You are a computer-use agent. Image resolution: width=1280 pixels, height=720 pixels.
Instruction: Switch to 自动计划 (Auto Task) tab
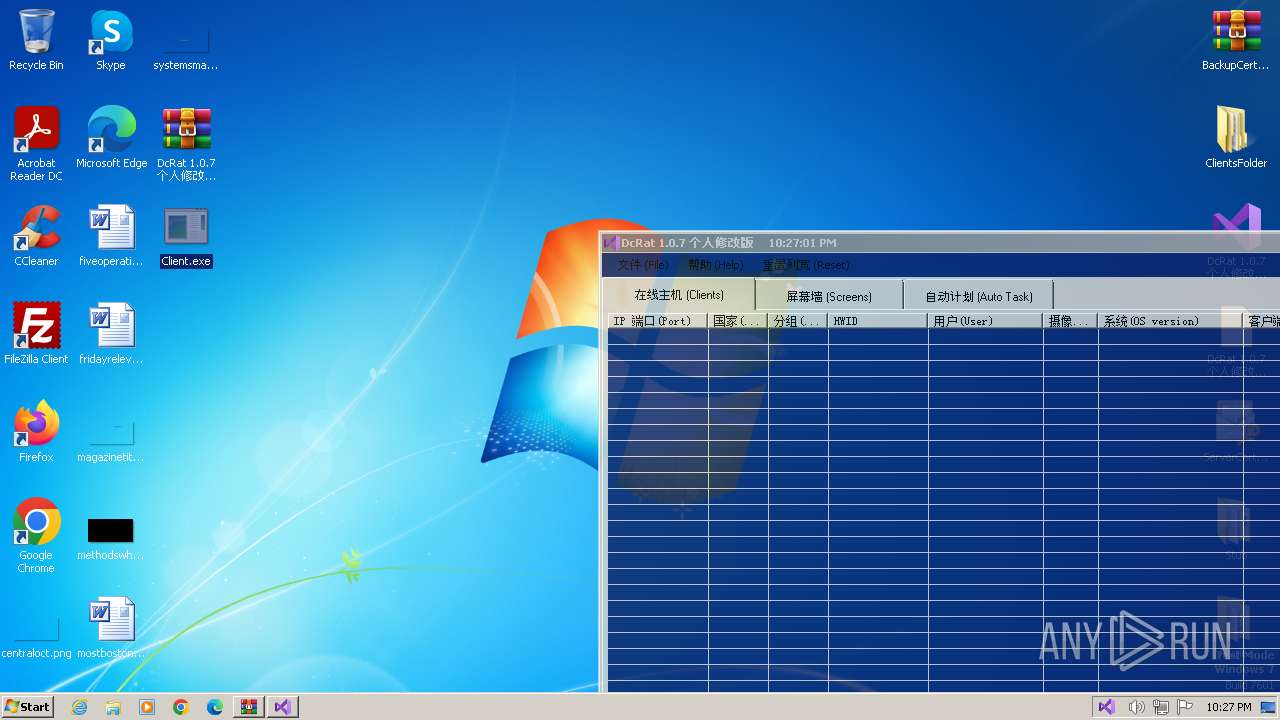[979, 296]
